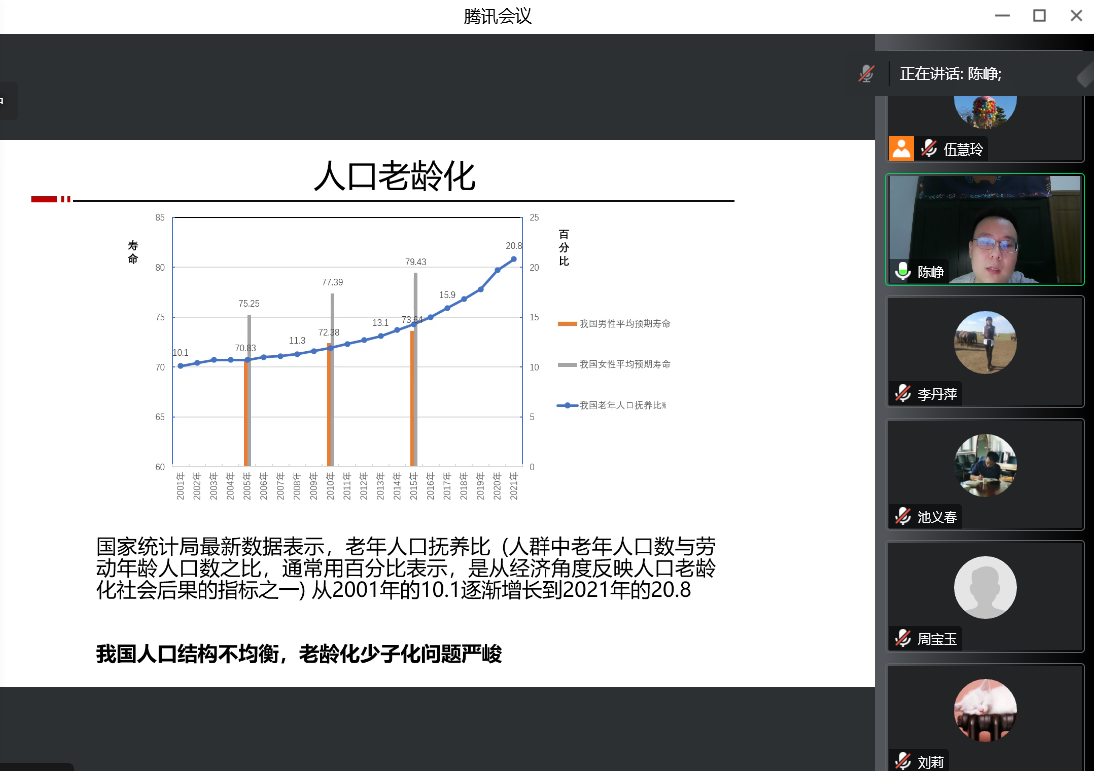The height and width of the screenshot is (771, 1094).
Task: Click the muted microphone icon in the top status bar
Action: coord(864,73)
